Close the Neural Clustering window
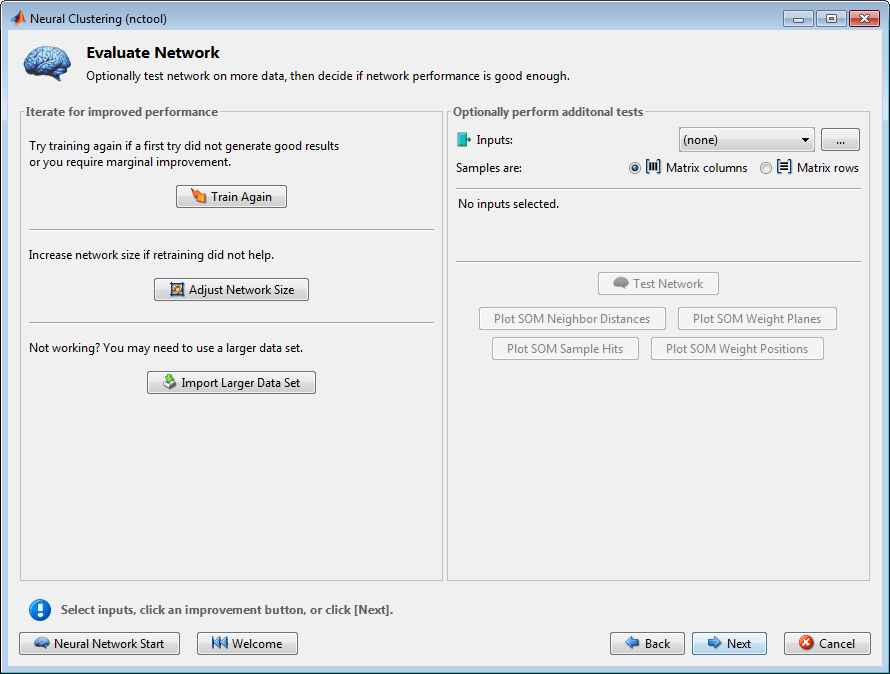Viewport: 890px width, 674px height. pyautogui.click(x=864, y=19)
